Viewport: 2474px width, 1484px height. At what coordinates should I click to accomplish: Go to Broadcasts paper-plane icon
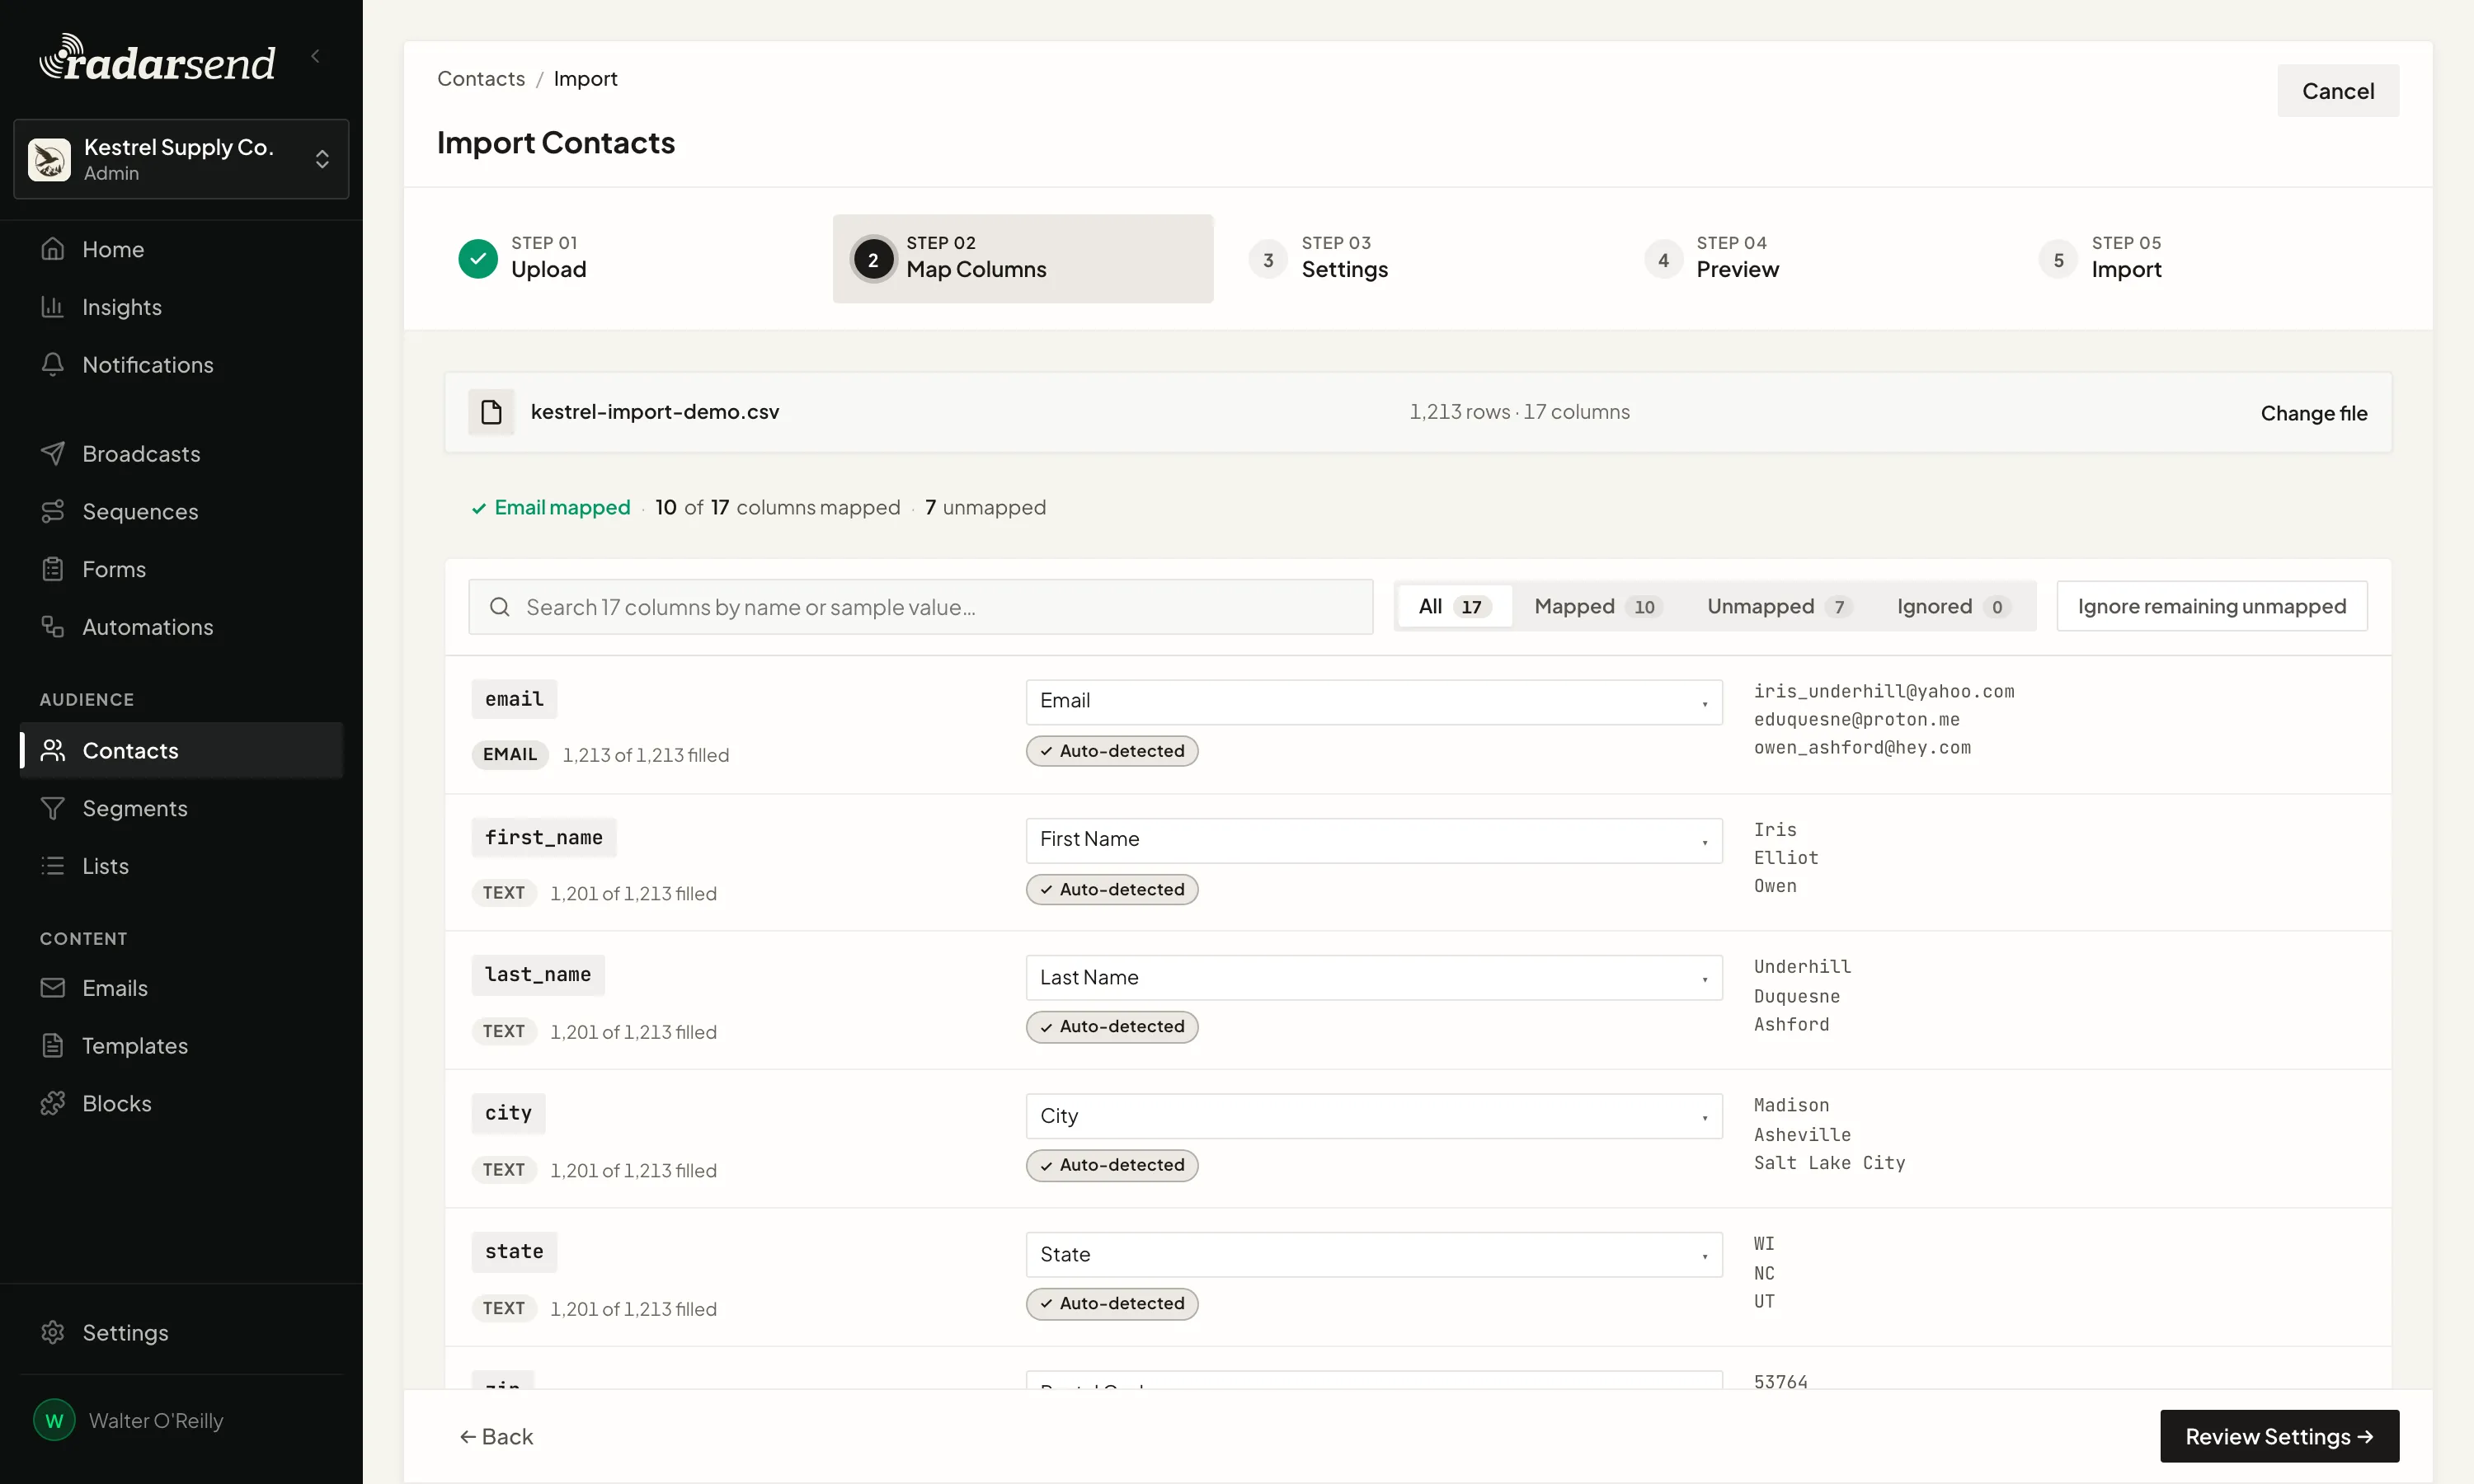pos(53,454)
